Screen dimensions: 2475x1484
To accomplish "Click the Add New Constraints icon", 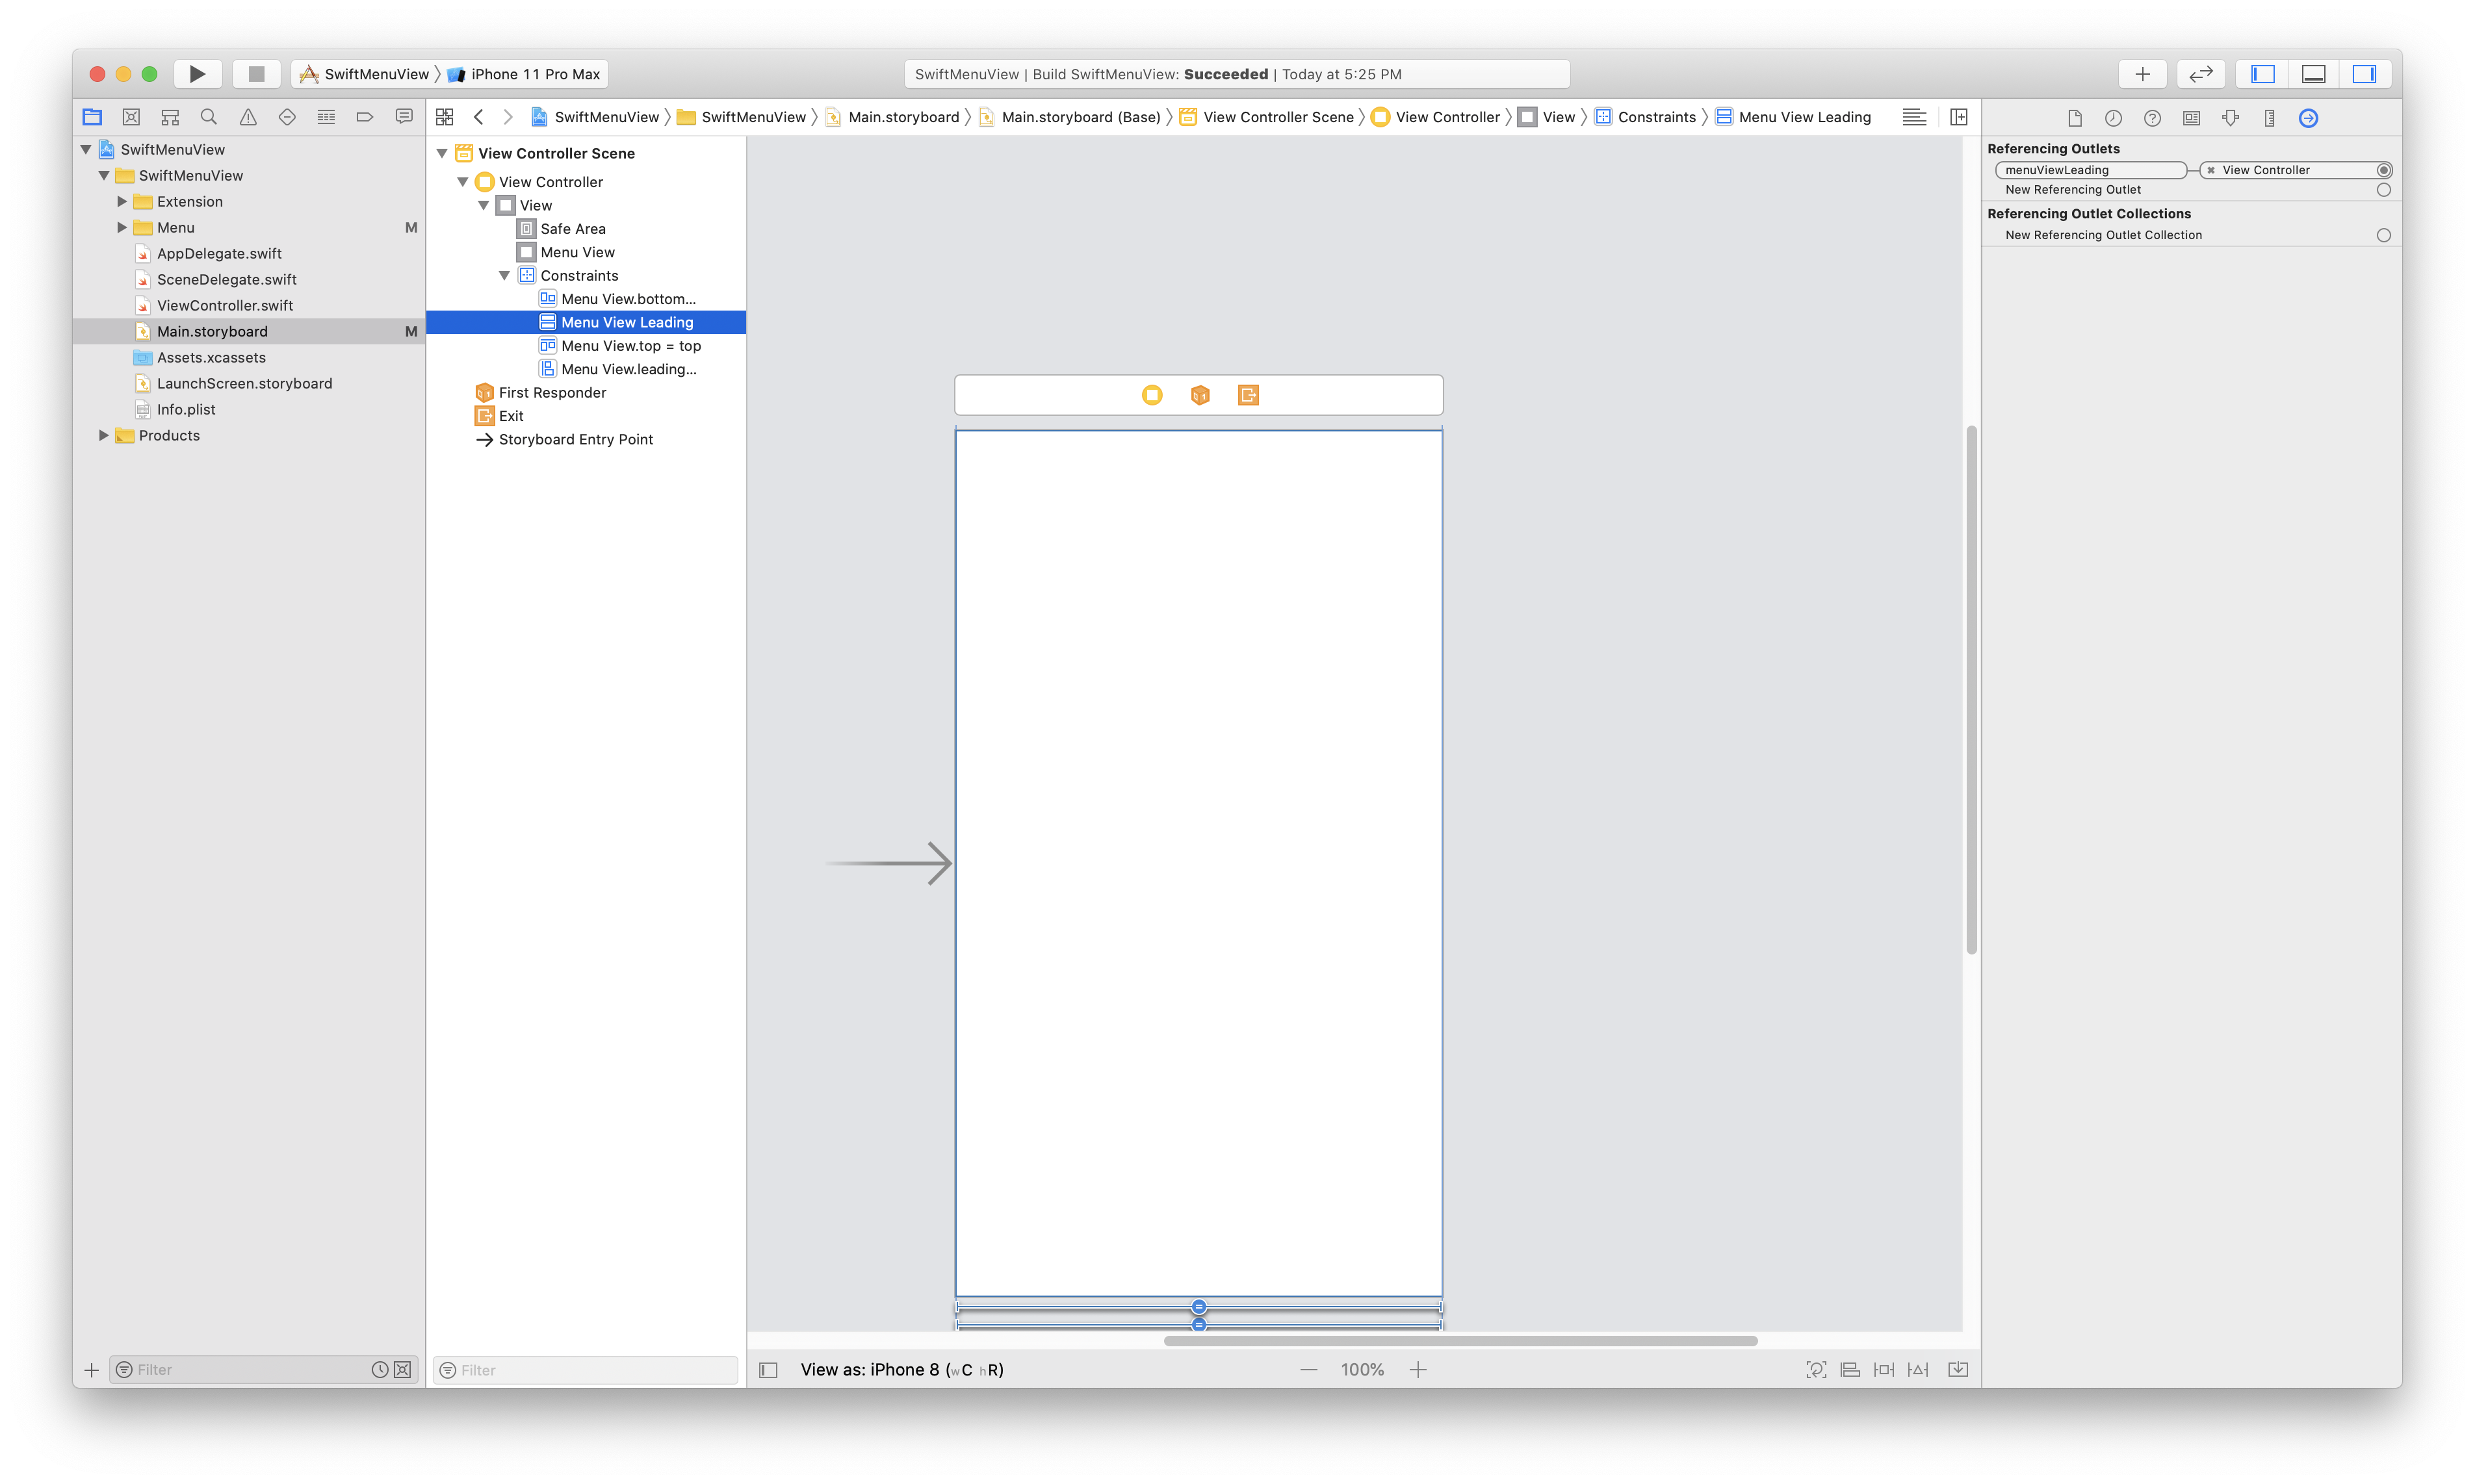I will coord(1884,1369).
